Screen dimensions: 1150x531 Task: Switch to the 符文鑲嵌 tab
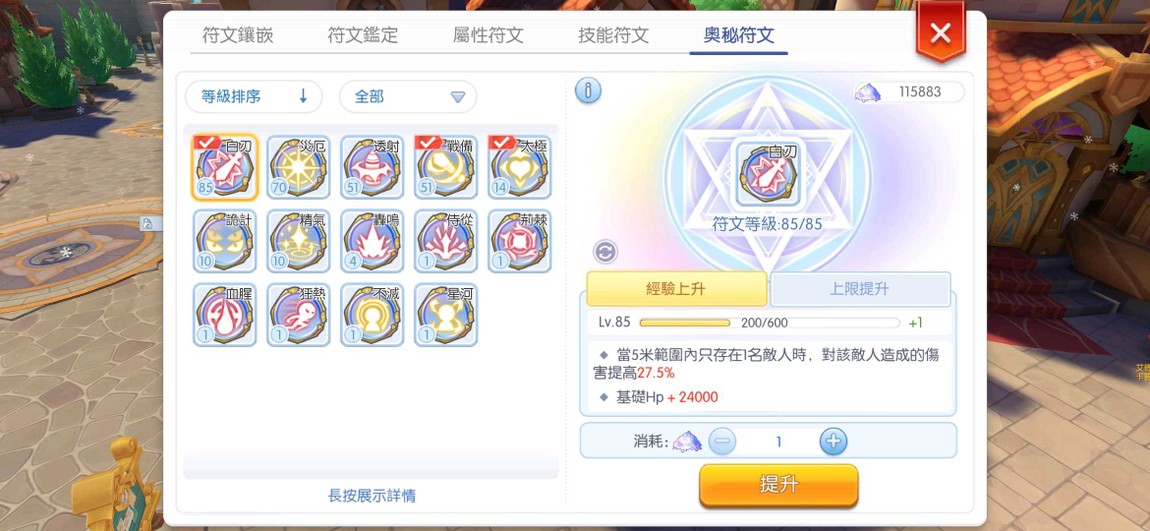click(x=238, y=35)
